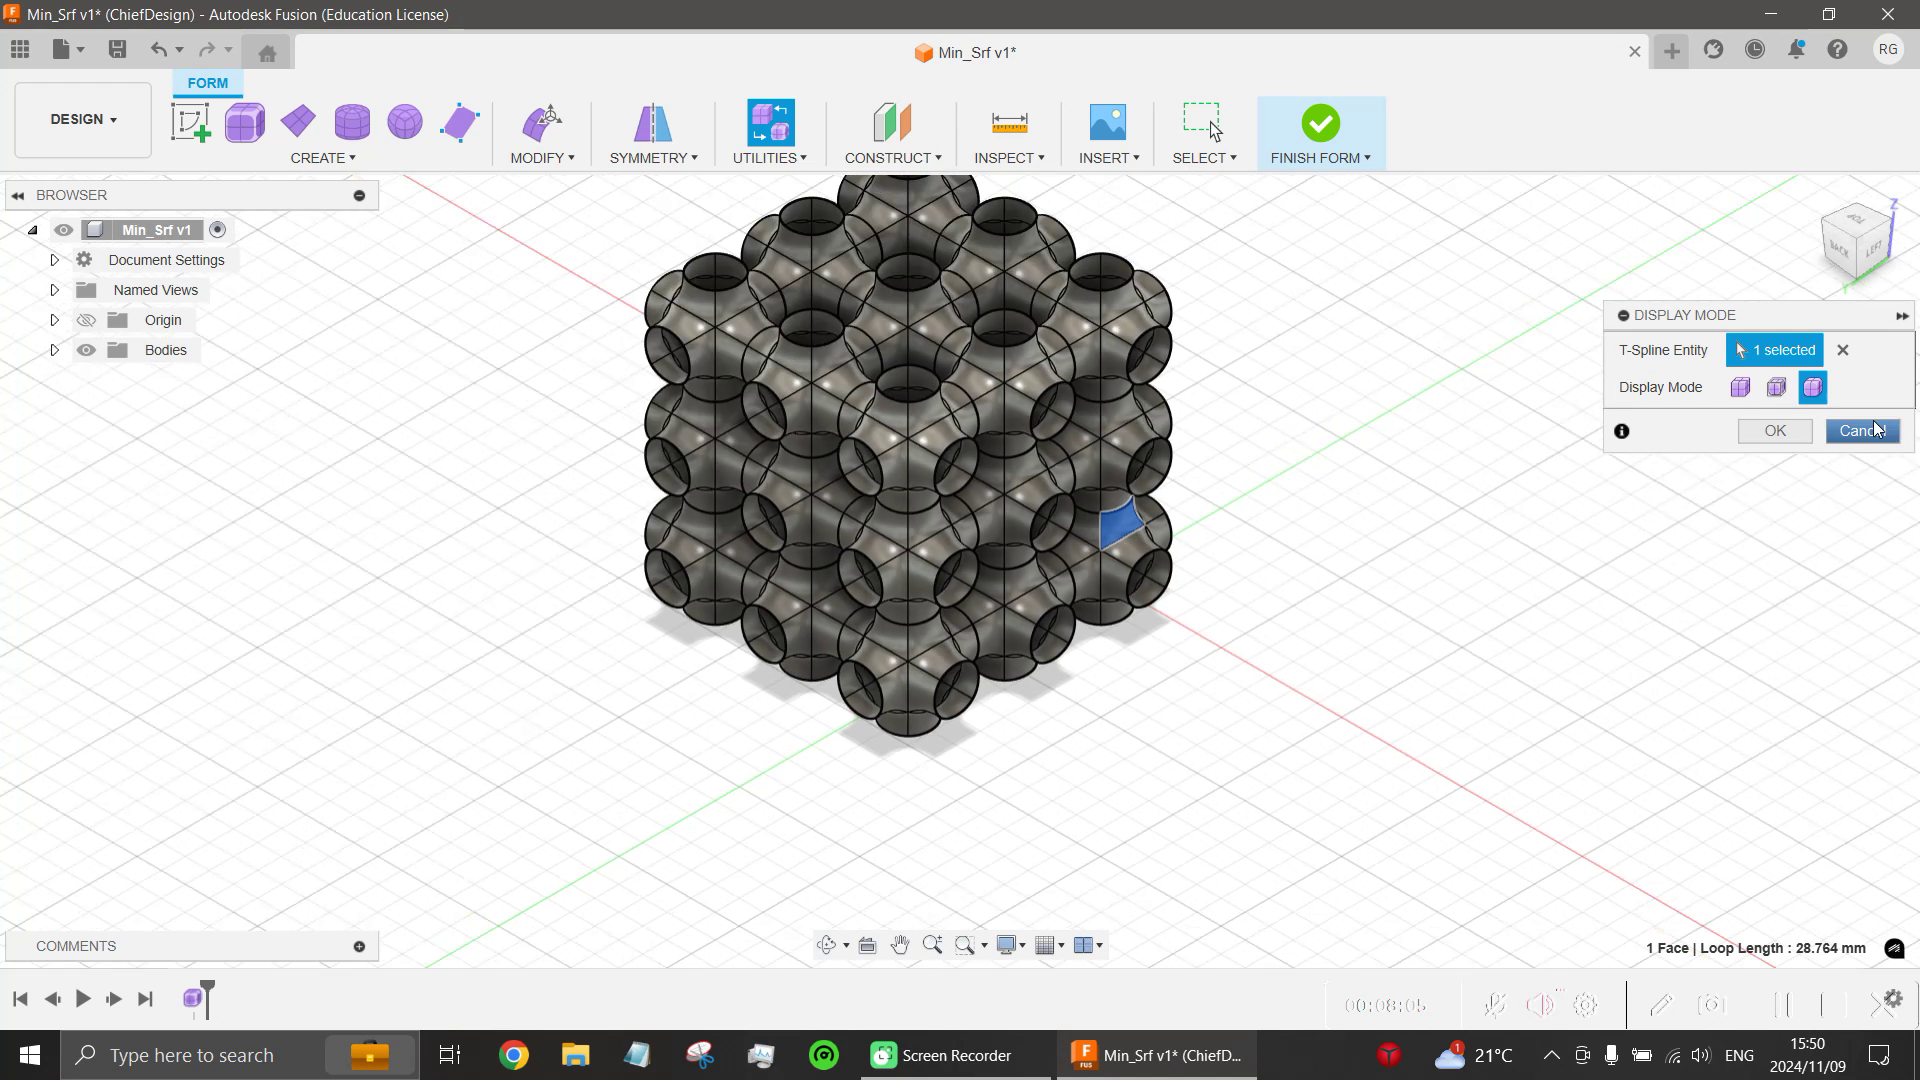Click the play button on timeline
Image resolution: width=1920 pixels, height=1080 pixels.
click(82, 998)
